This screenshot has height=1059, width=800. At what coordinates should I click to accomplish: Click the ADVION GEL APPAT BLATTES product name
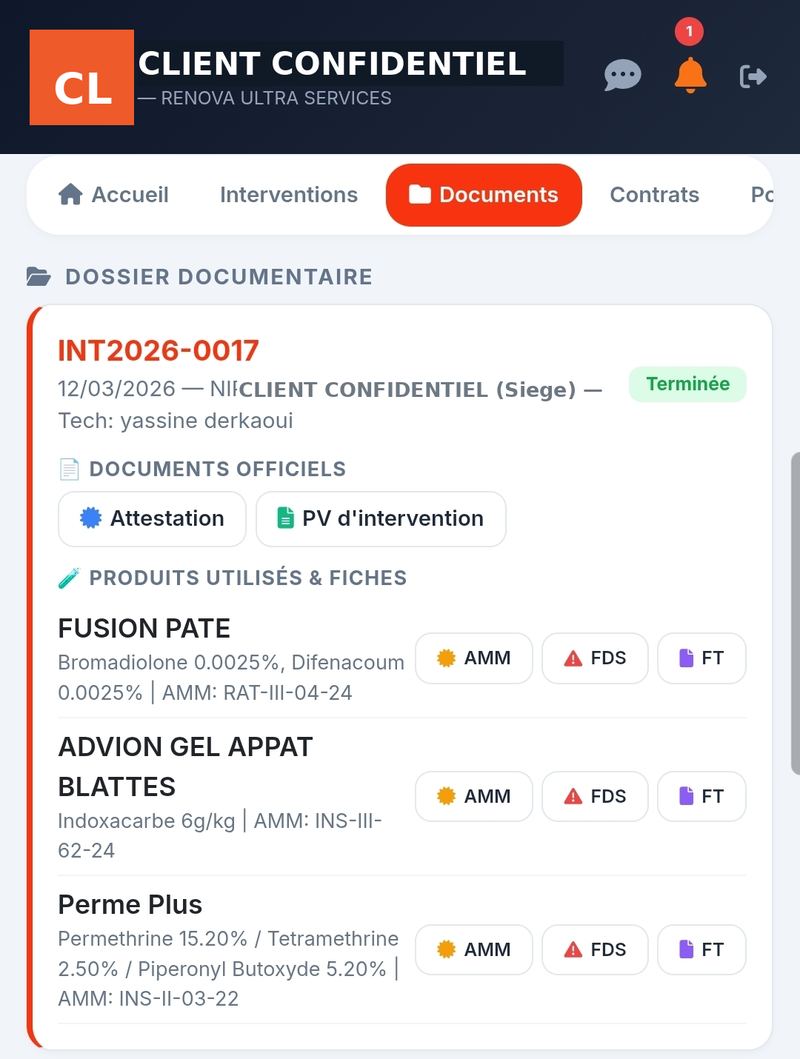tap(185, 767)
